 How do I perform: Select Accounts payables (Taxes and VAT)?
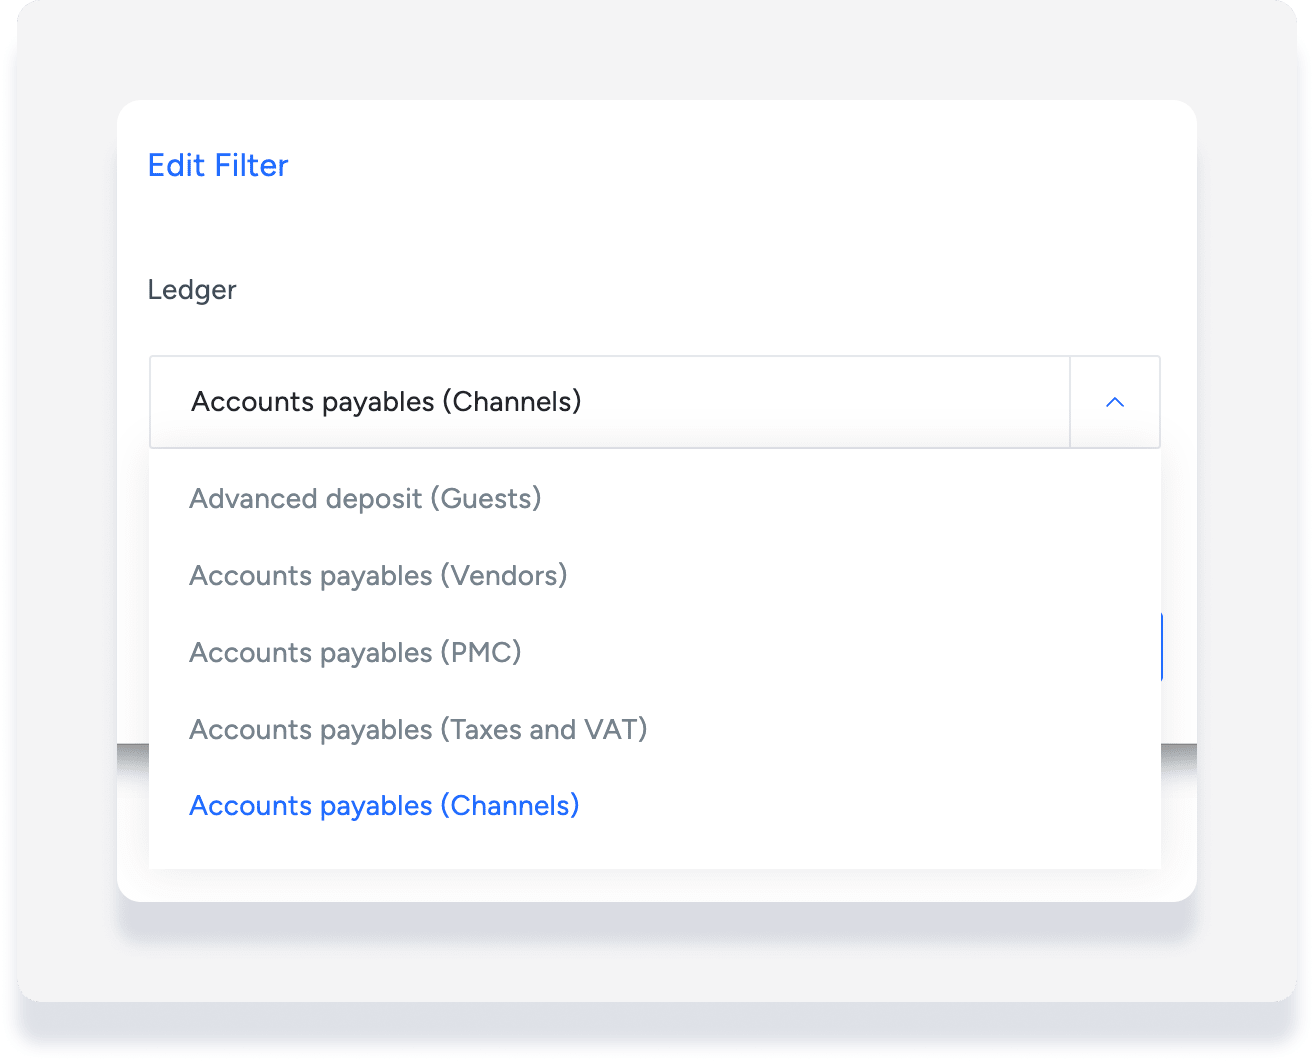tap(418, 729)
